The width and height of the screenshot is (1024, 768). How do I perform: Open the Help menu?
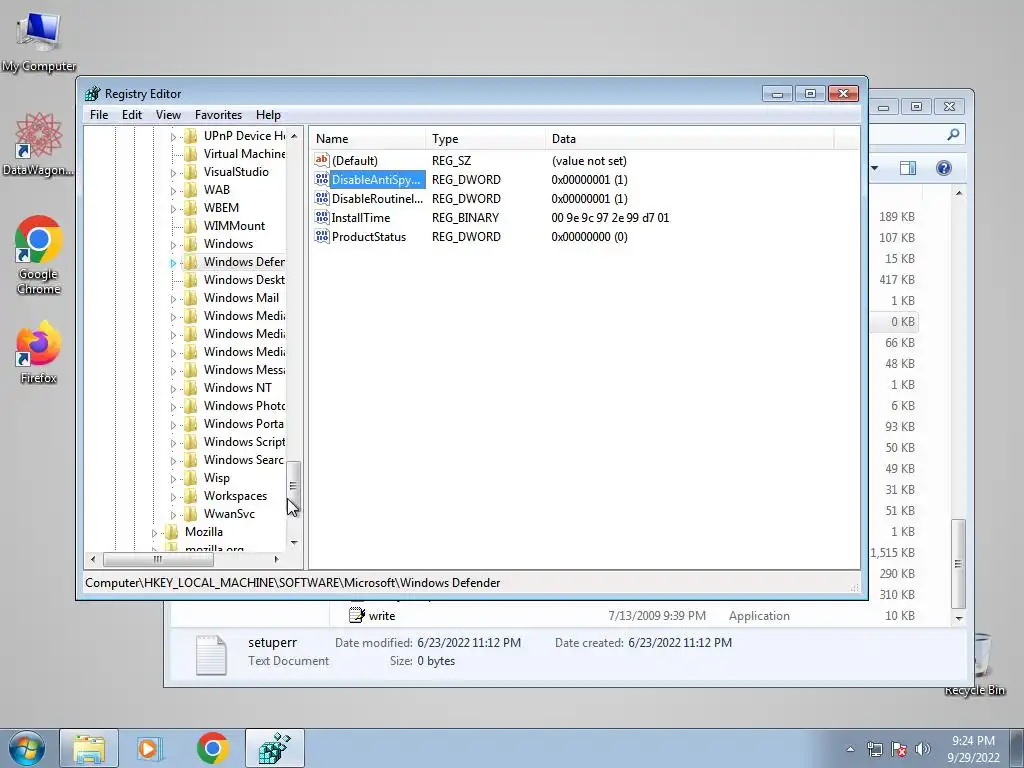click(x=268, y=114)
